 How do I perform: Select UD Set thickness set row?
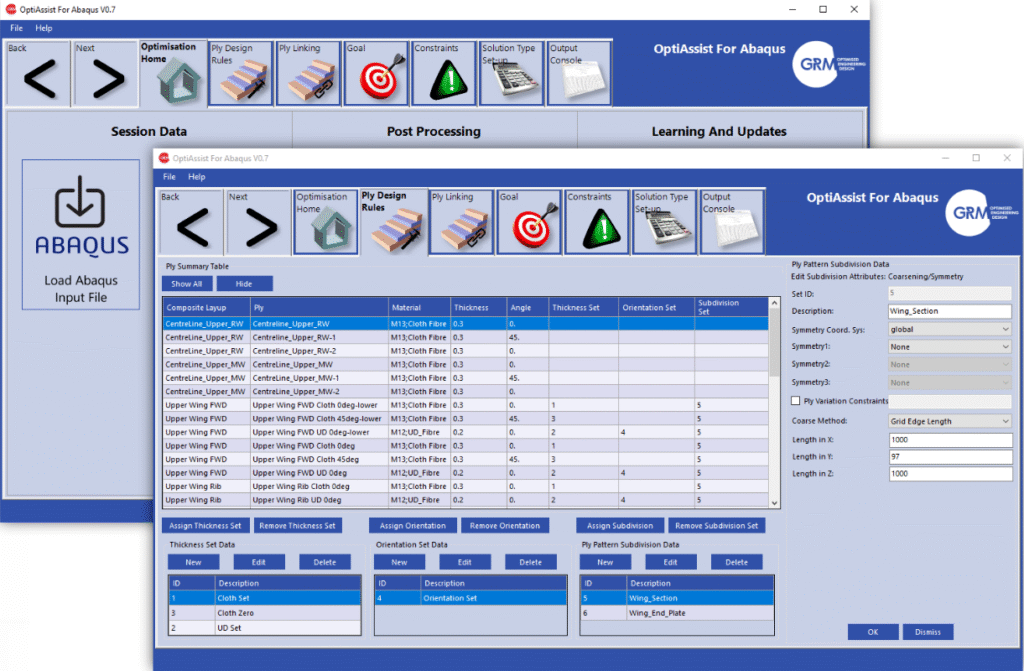click(x=264, y=628)
